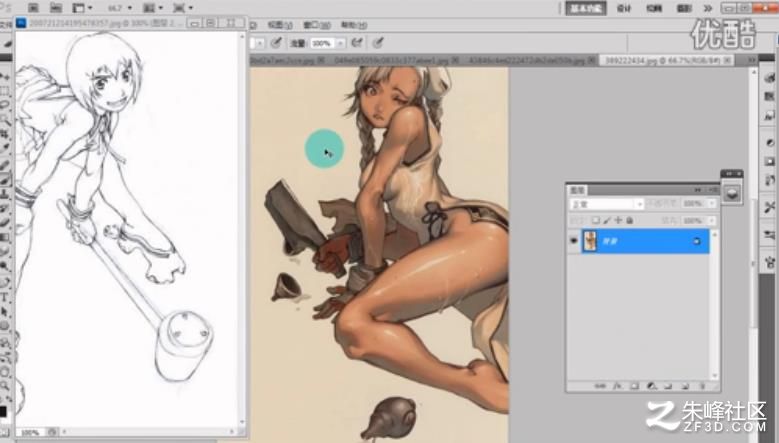Add a layer mask from Layers panel footer
This screenshot has height=443, width=779.
coord(634,385)
